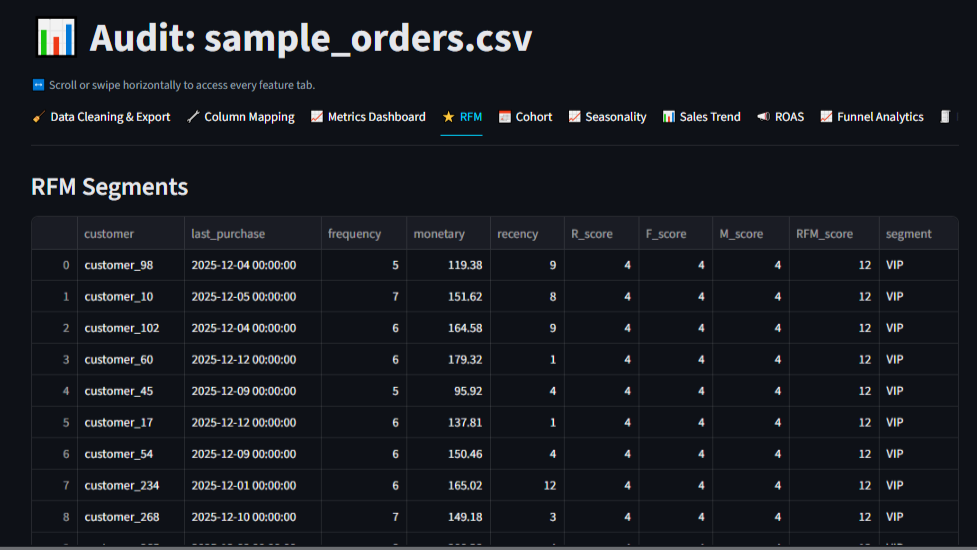Click RFM_score 12 in customer_60 row
Screen dimensions: 977x550
(x=834, y=359)
